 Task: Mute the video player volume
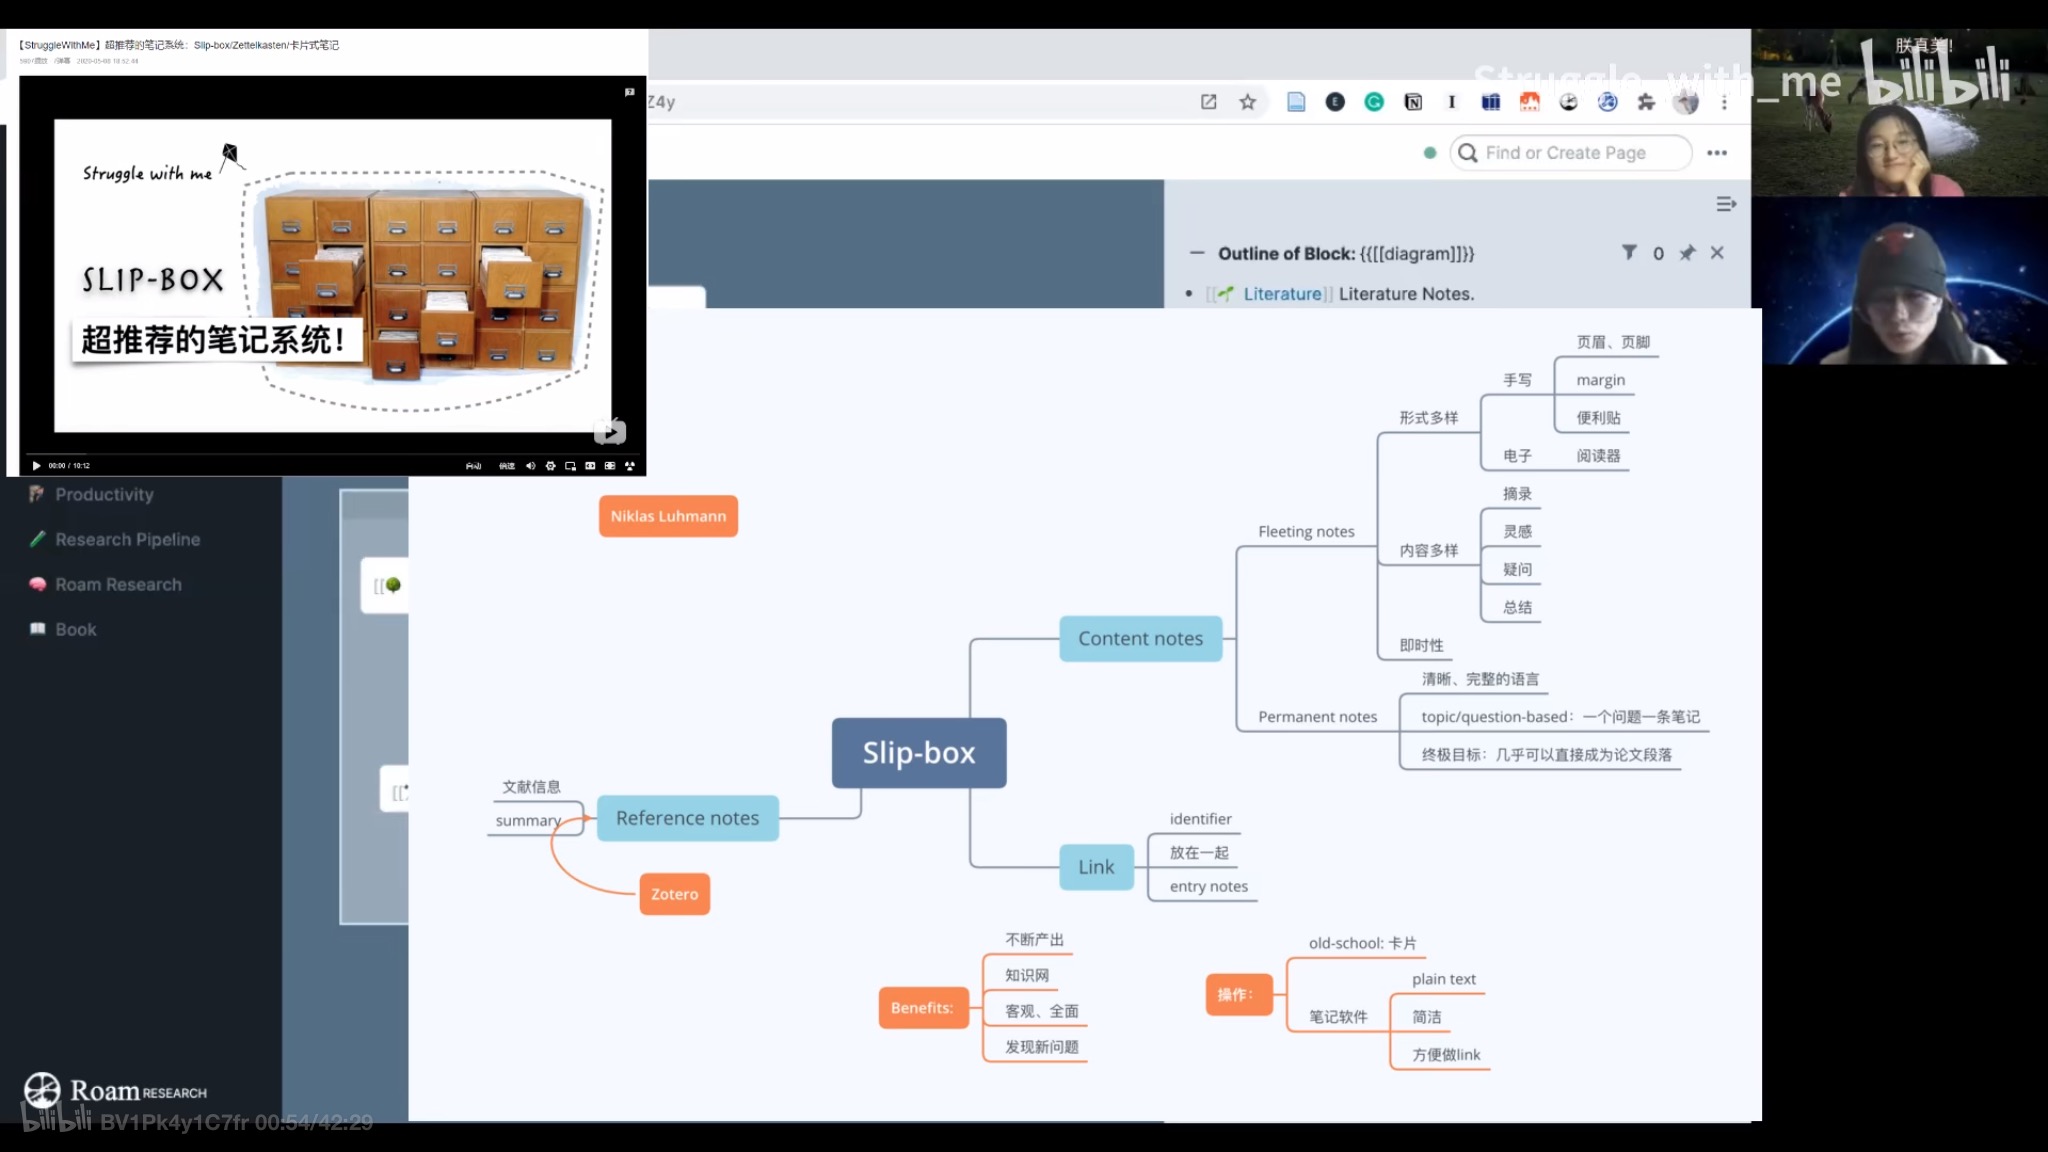pyautogui.click(x=530, y=466)
